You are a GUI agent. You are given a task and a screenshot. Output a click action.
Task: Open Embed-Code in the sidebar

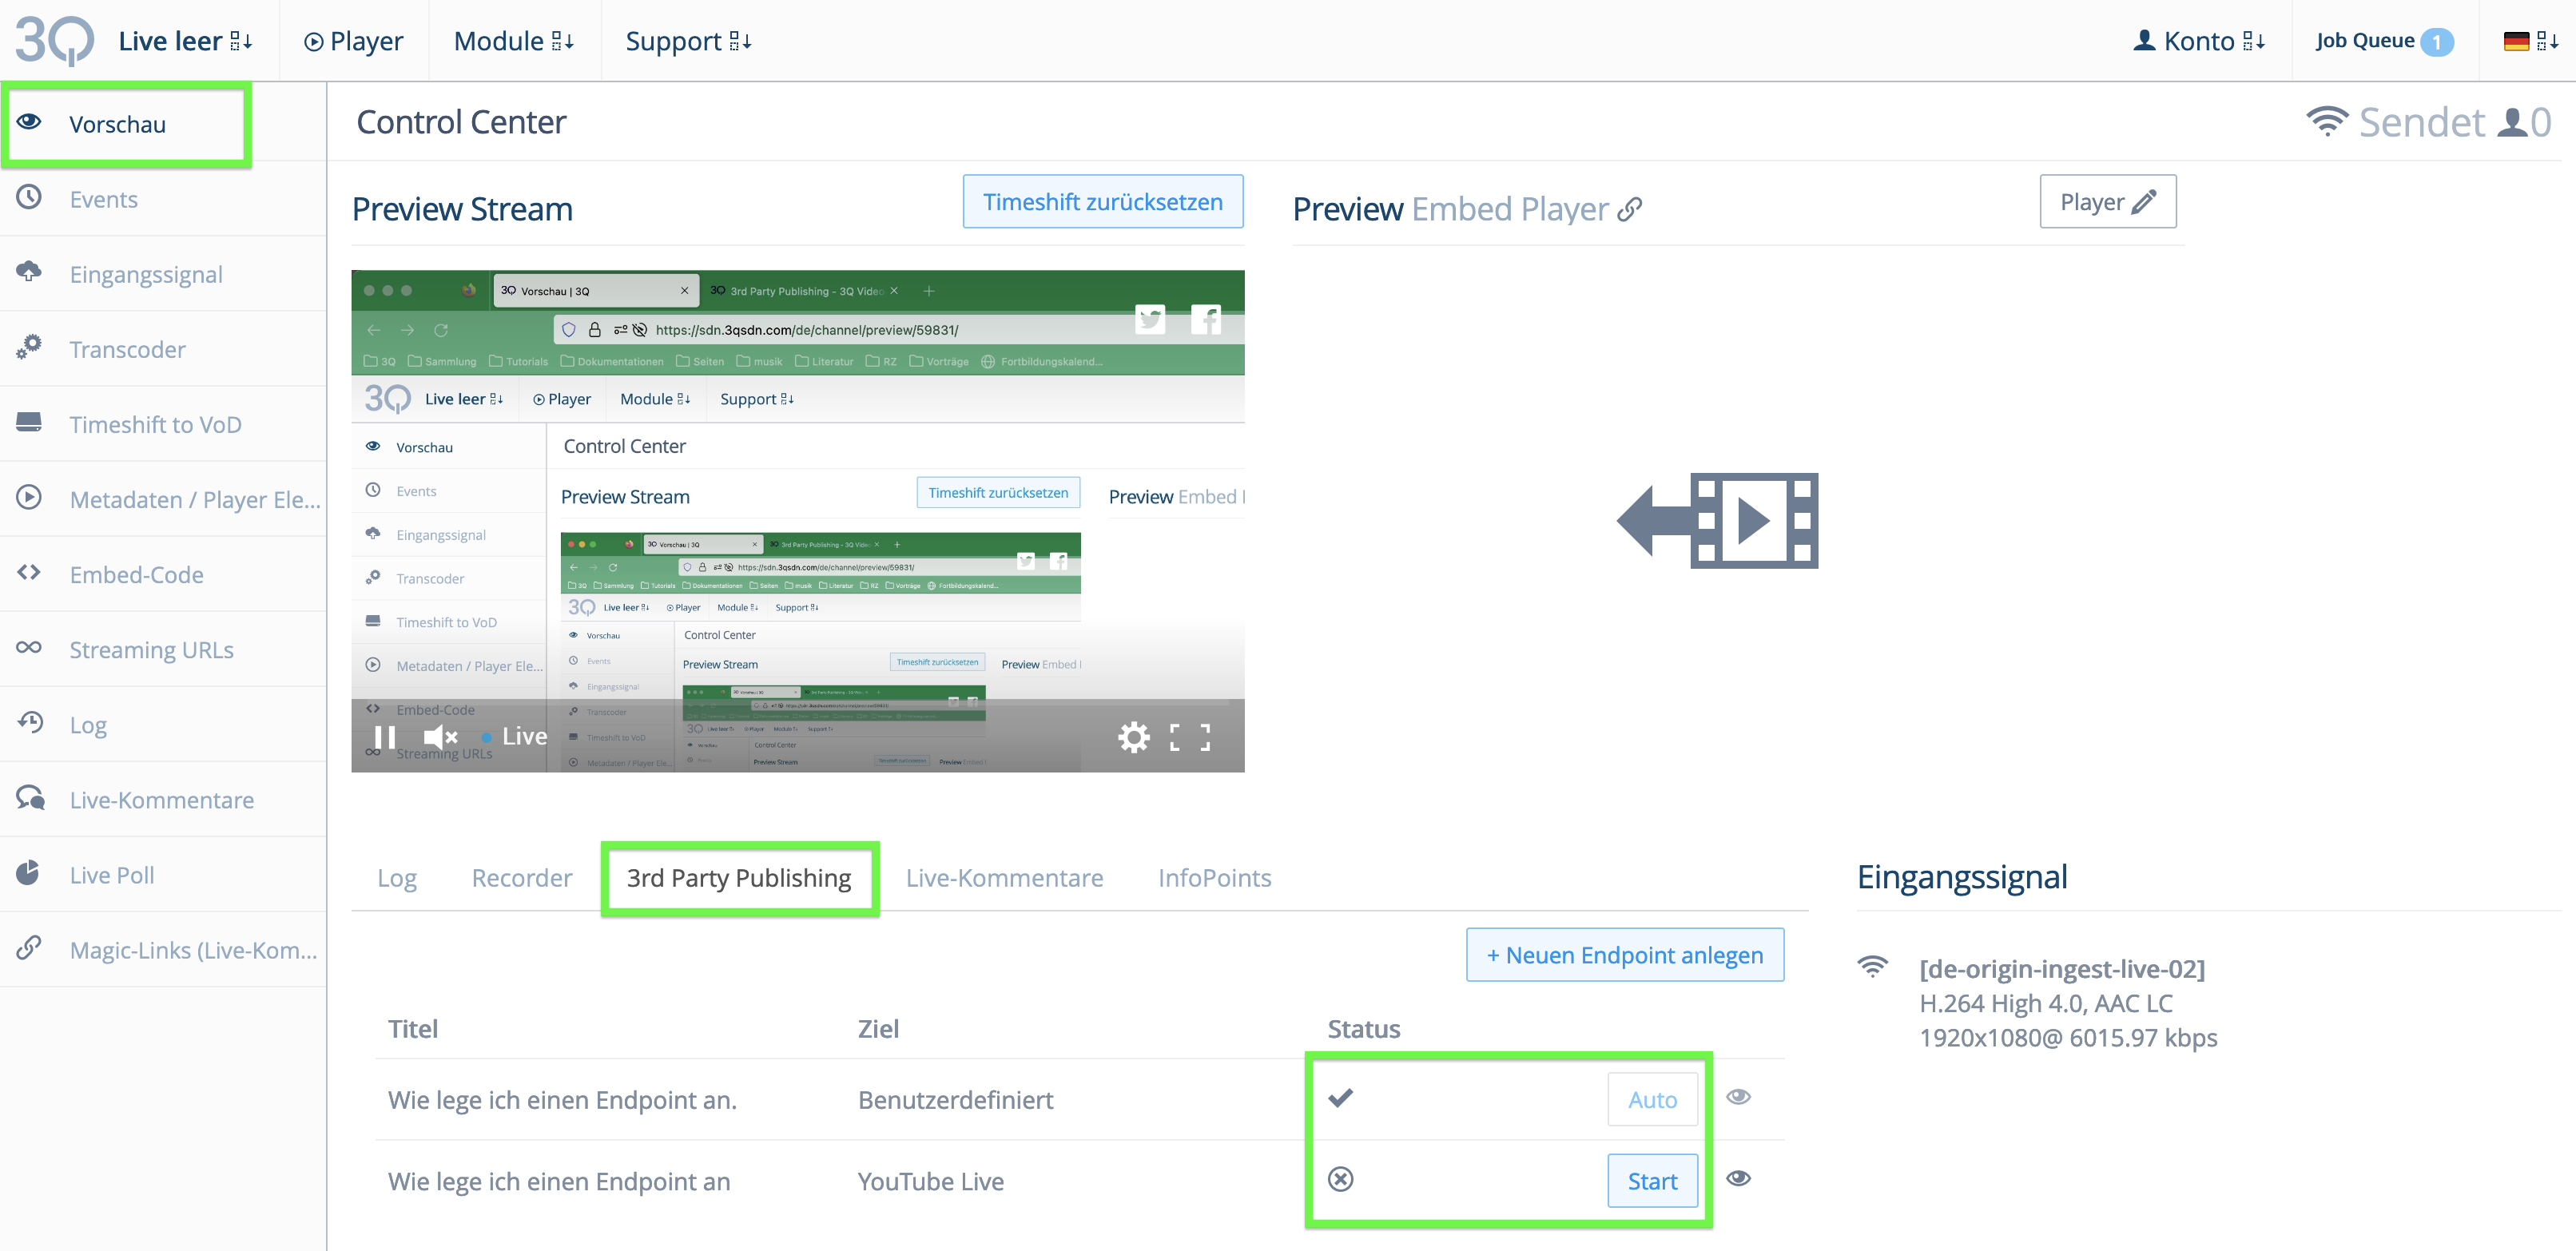pyautogui.click(x=163, y=574)
